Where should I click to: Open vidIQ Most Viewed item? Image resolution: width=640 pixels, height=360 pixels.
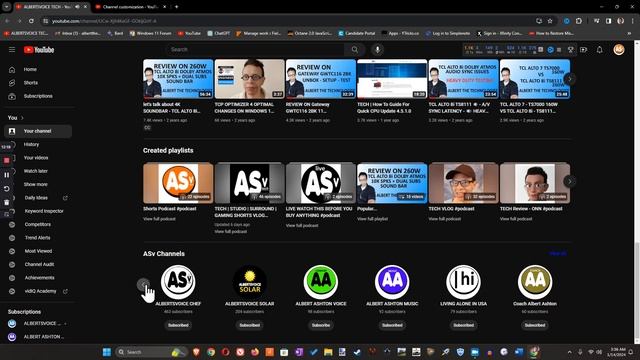[x=38, y=251]
